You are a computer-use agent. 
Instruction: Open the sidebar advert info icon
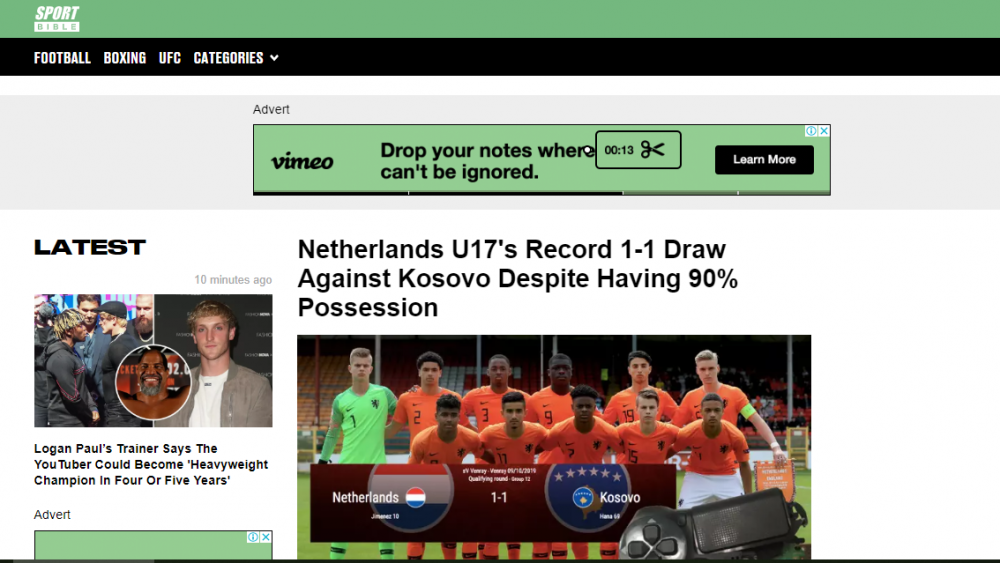tap(253, 537)
